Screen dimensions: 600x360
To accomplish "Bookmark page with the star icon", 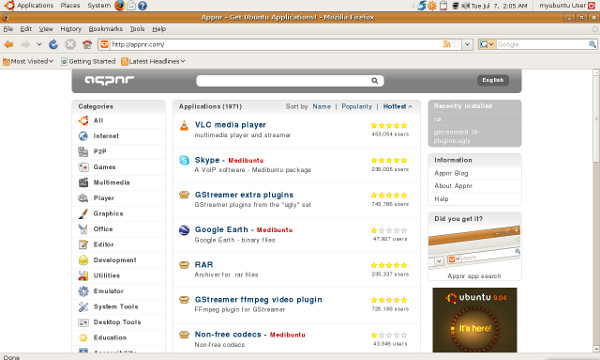I will [456, 44].
